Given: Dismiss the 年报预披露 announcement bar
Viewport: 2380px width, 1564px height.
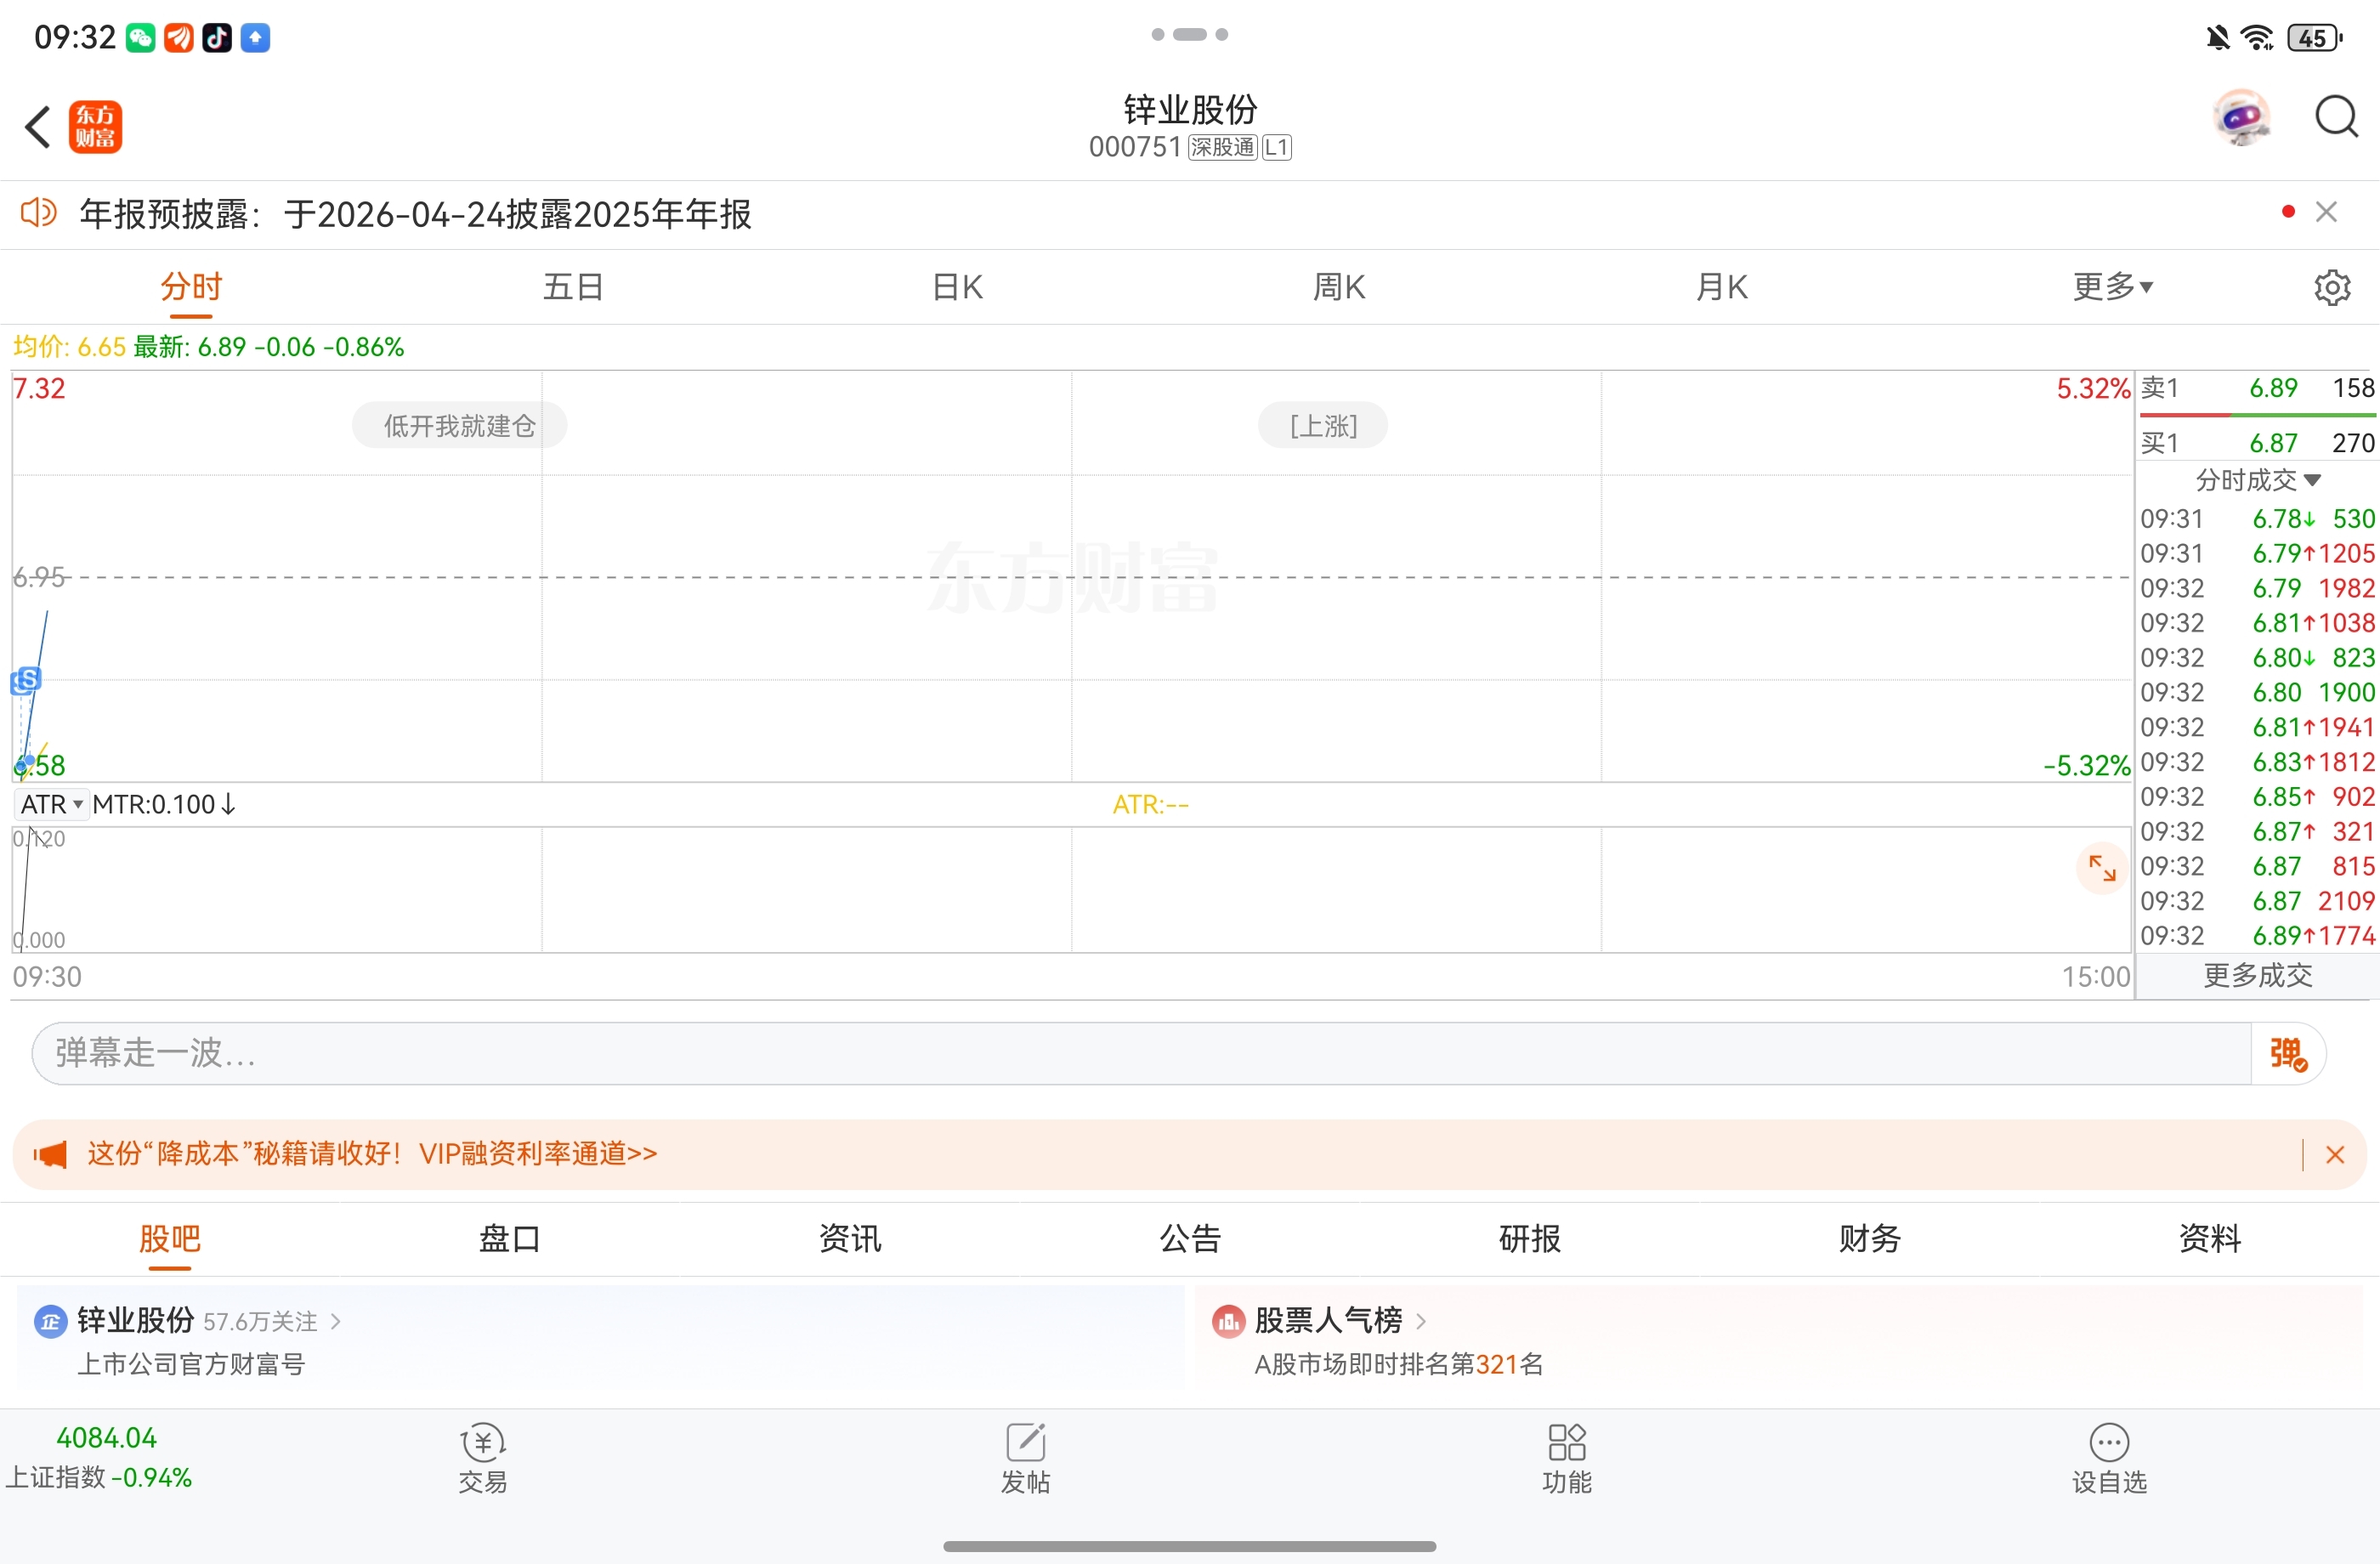Looking at the screenshot, I should click(2326, 212).
